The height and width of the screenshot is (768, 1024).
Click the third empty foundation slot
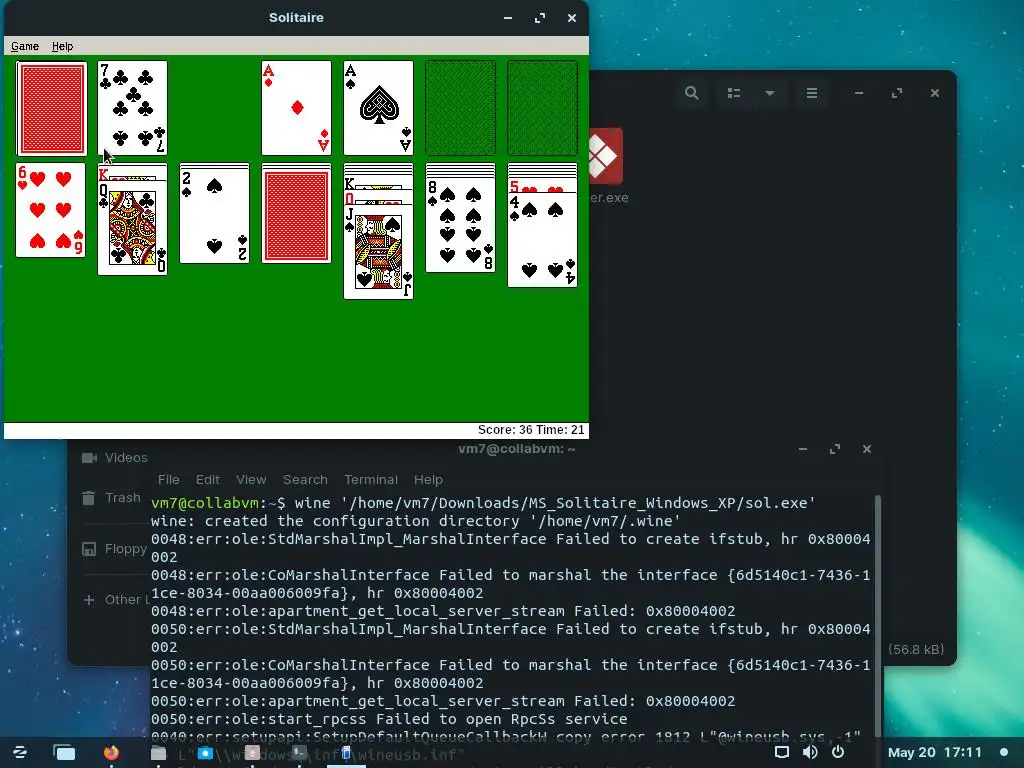click(x=460, y=108)
